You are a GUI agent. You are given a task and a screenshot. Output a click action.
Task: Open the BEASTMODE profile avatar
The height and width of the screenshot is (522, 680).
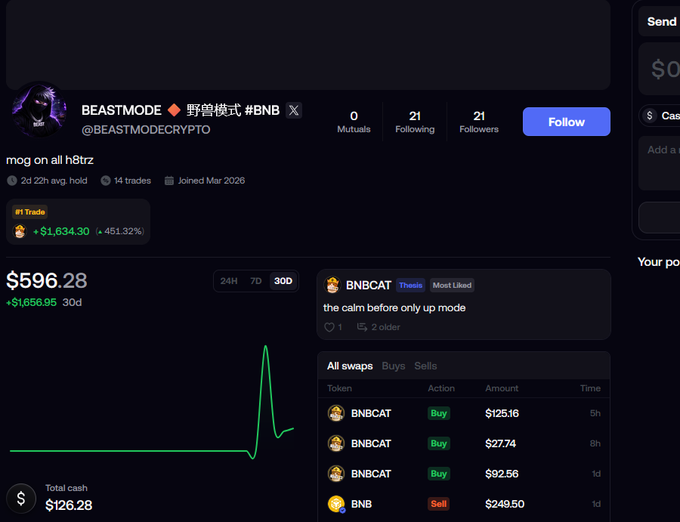point(39,109)
